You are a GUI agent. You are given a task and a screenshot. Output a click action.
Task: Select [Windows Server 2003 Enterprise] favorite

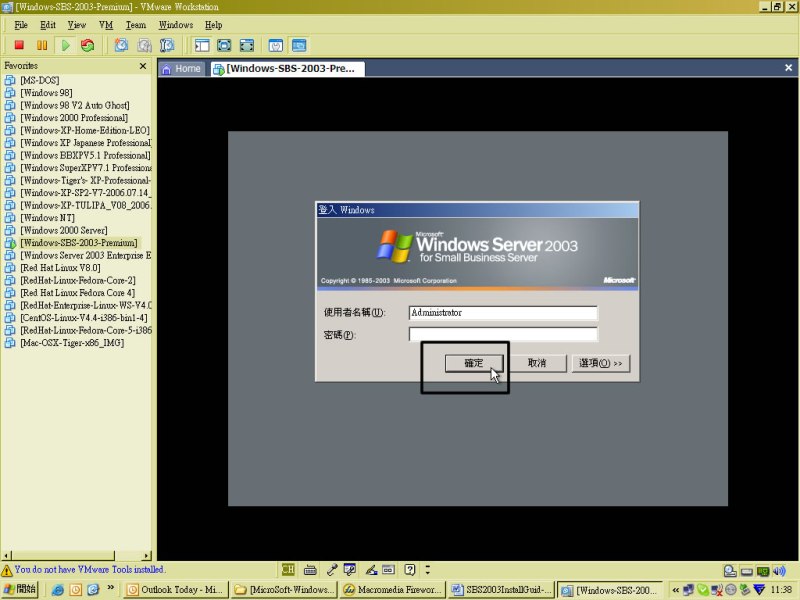[x=86, y=255]
